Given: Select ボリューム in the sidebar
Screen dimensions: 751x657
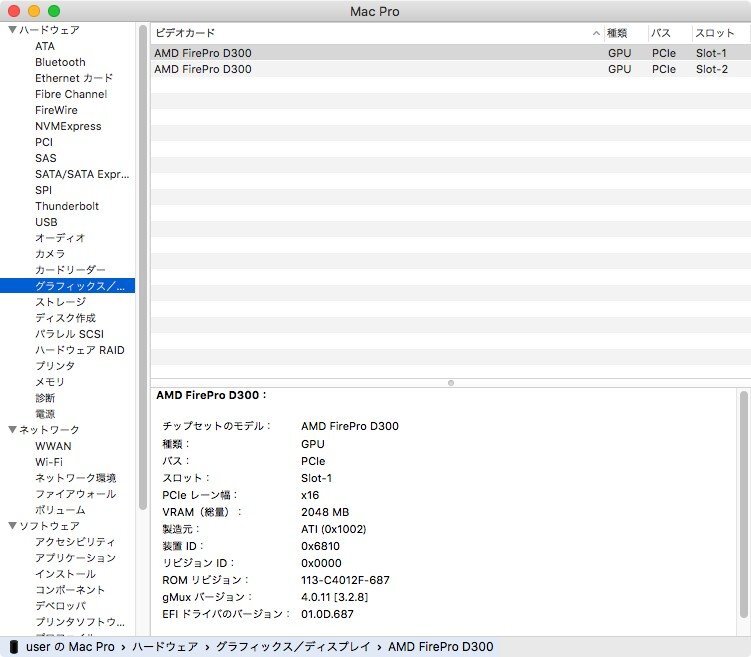Looking at the screenshot, I should pos(60,510).
